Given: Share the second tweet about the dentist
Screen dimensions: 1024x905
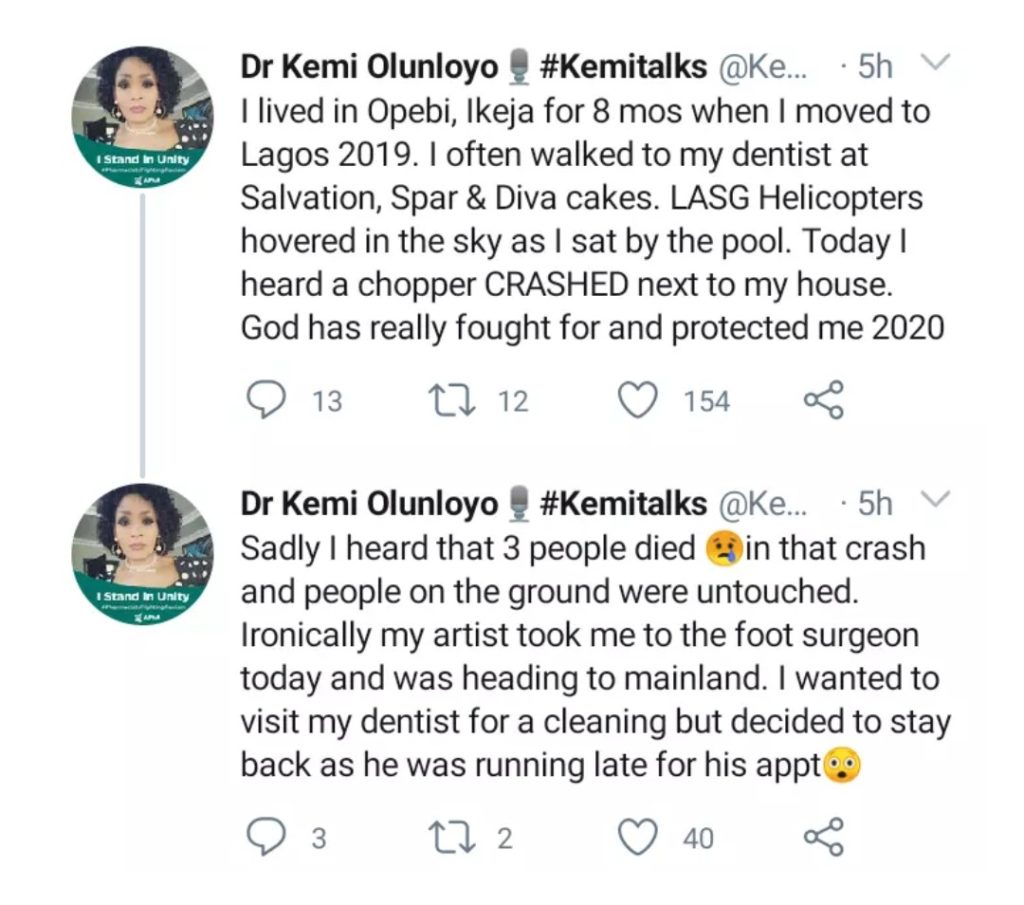Looking at the screenshot, I should (x=824, y=837).
